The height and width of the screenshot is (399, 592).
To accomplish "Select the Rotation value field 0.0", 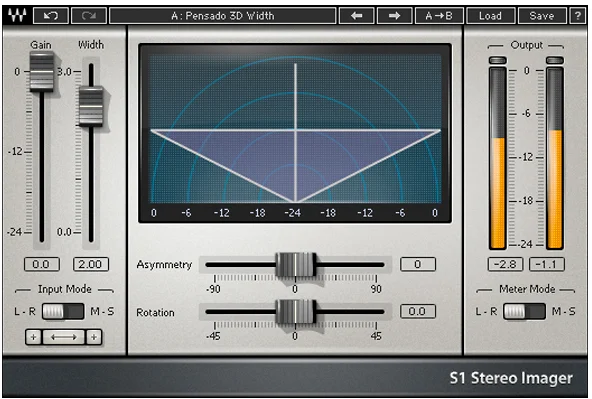I will [418, 311].
